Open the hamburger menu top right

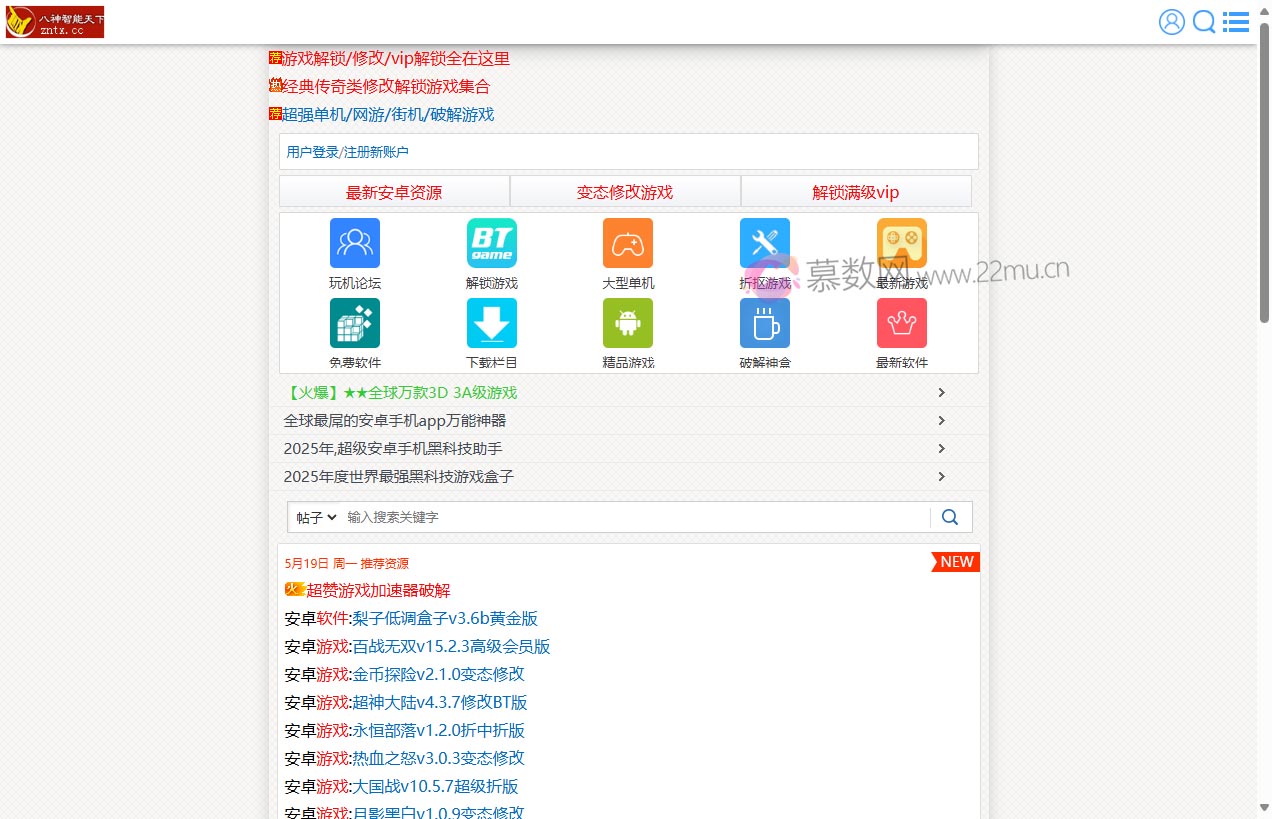click(x=1236, y=21)
